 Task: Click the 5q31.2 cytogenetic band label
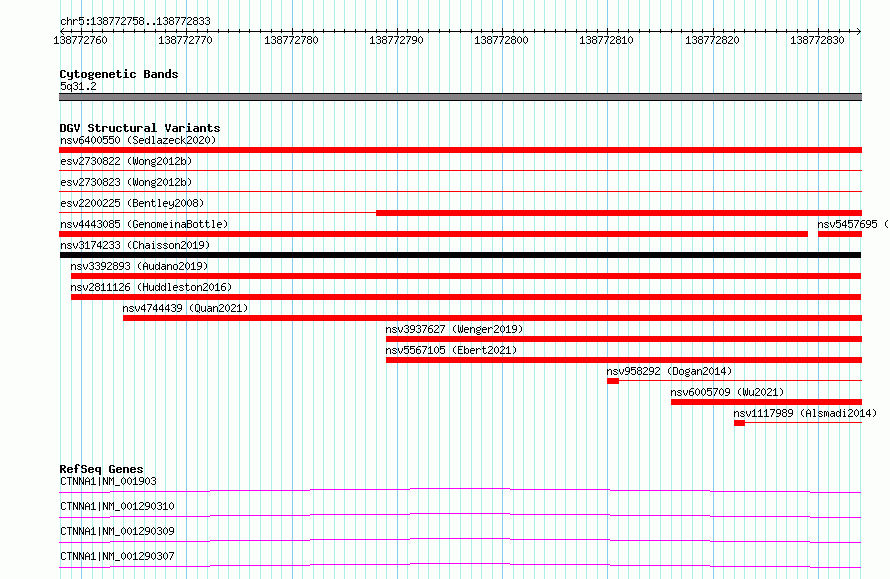coord(78,86)
